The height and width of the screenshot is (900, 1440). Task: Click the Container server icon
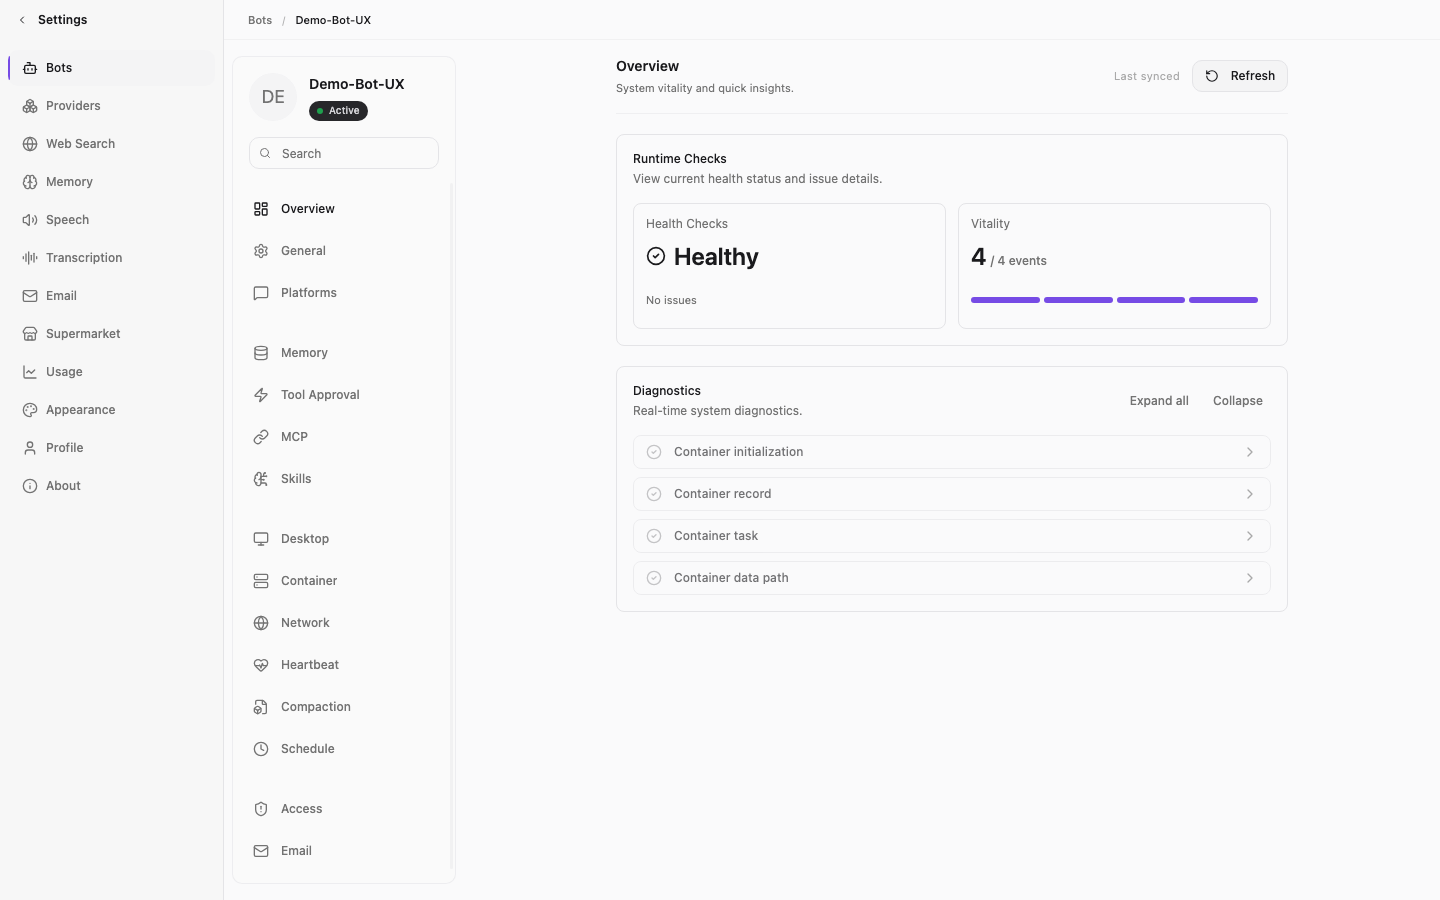261,581
